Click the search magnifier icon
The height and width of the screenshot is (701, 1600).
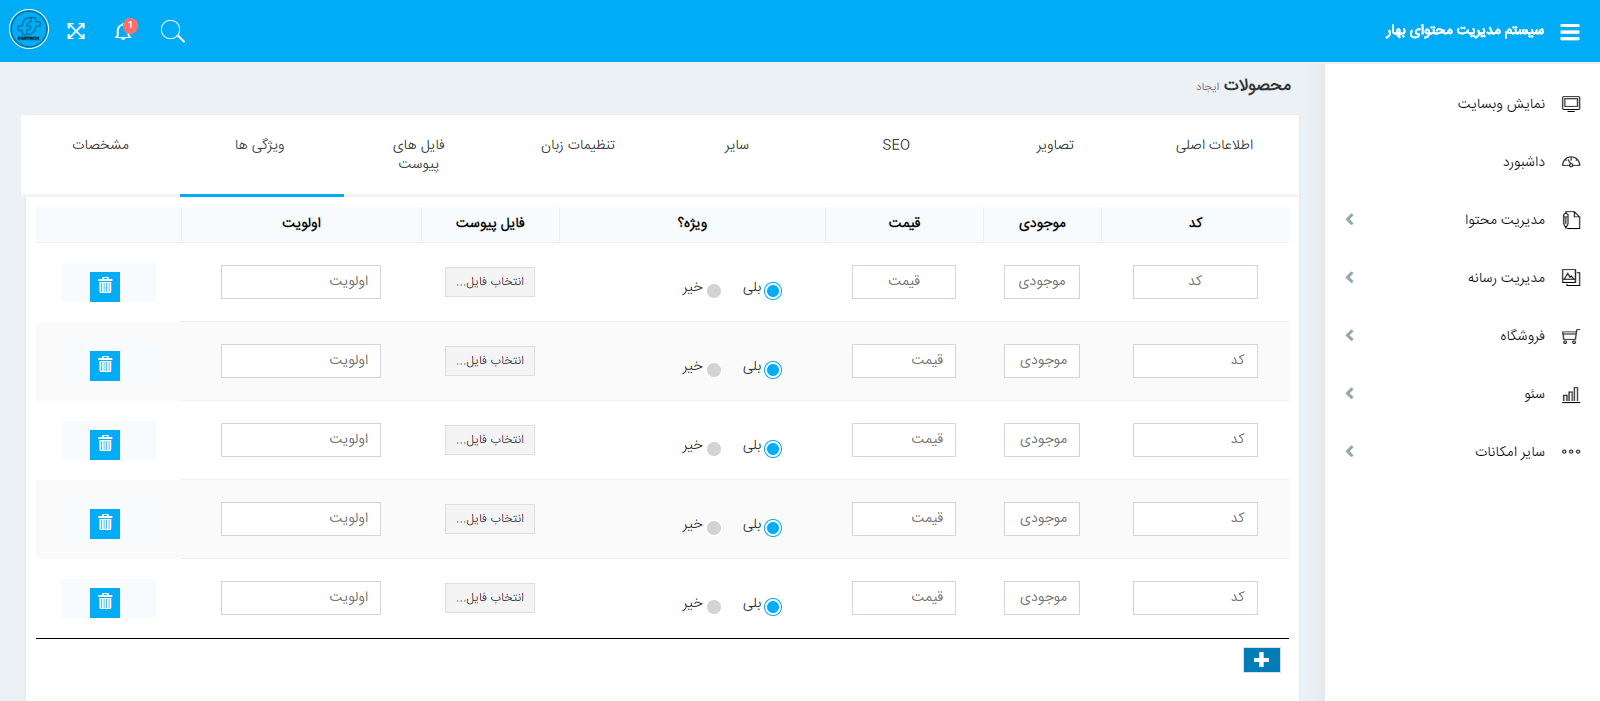(x=173, y=31)
